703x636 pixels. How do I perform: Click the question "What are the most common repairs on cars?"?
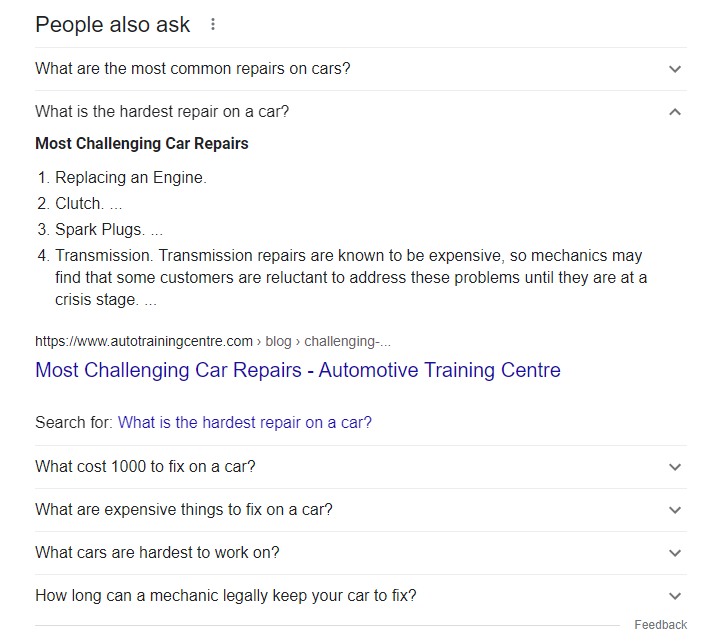(193, 69)
